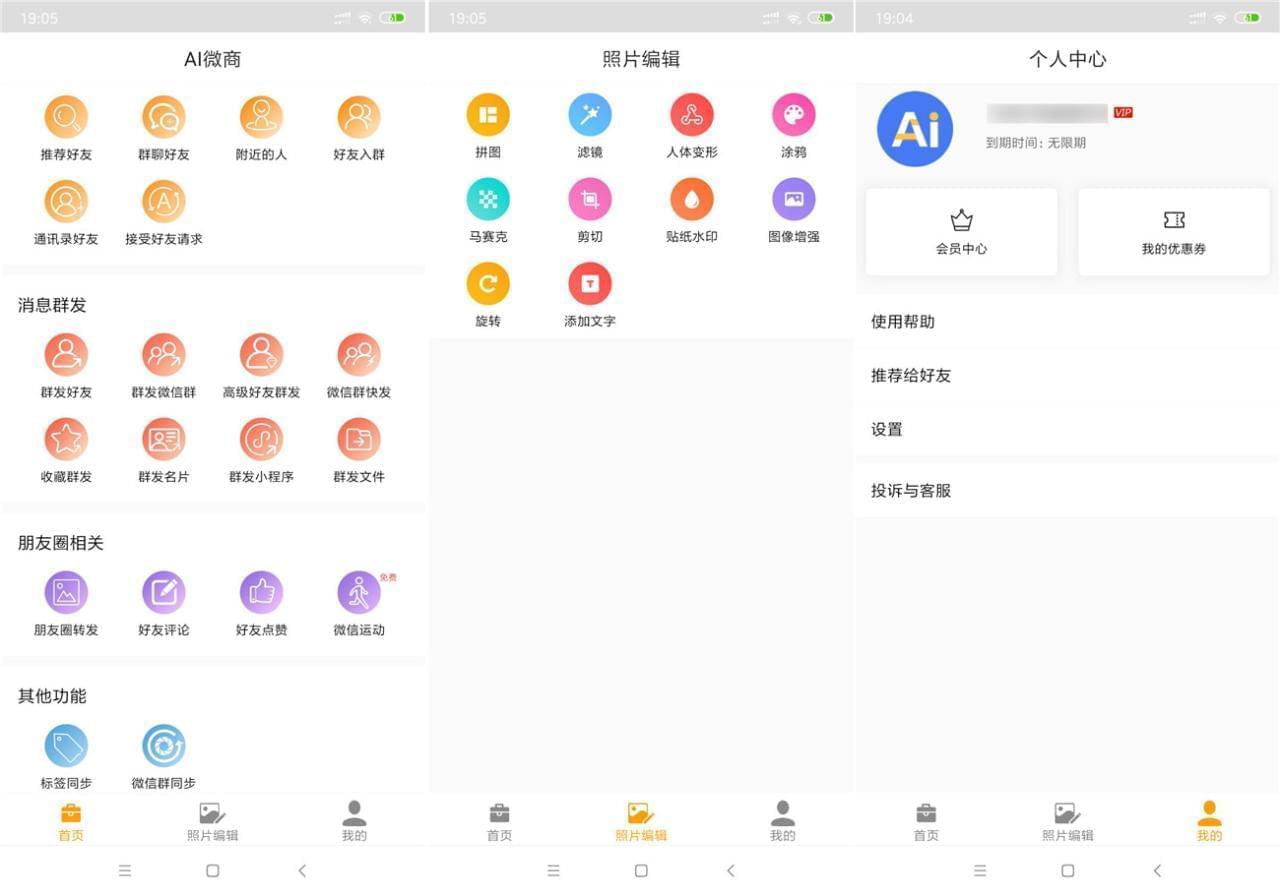The height and width of the screenshot is (896, 1280).
Task: Tap 微信群同步 sync icon
Action: point(164,746)
